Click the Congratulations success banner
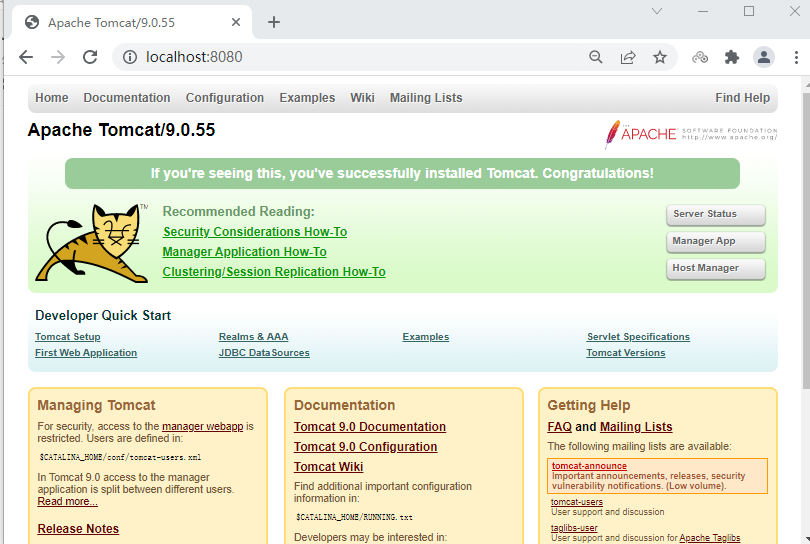 tap(402, 174)
